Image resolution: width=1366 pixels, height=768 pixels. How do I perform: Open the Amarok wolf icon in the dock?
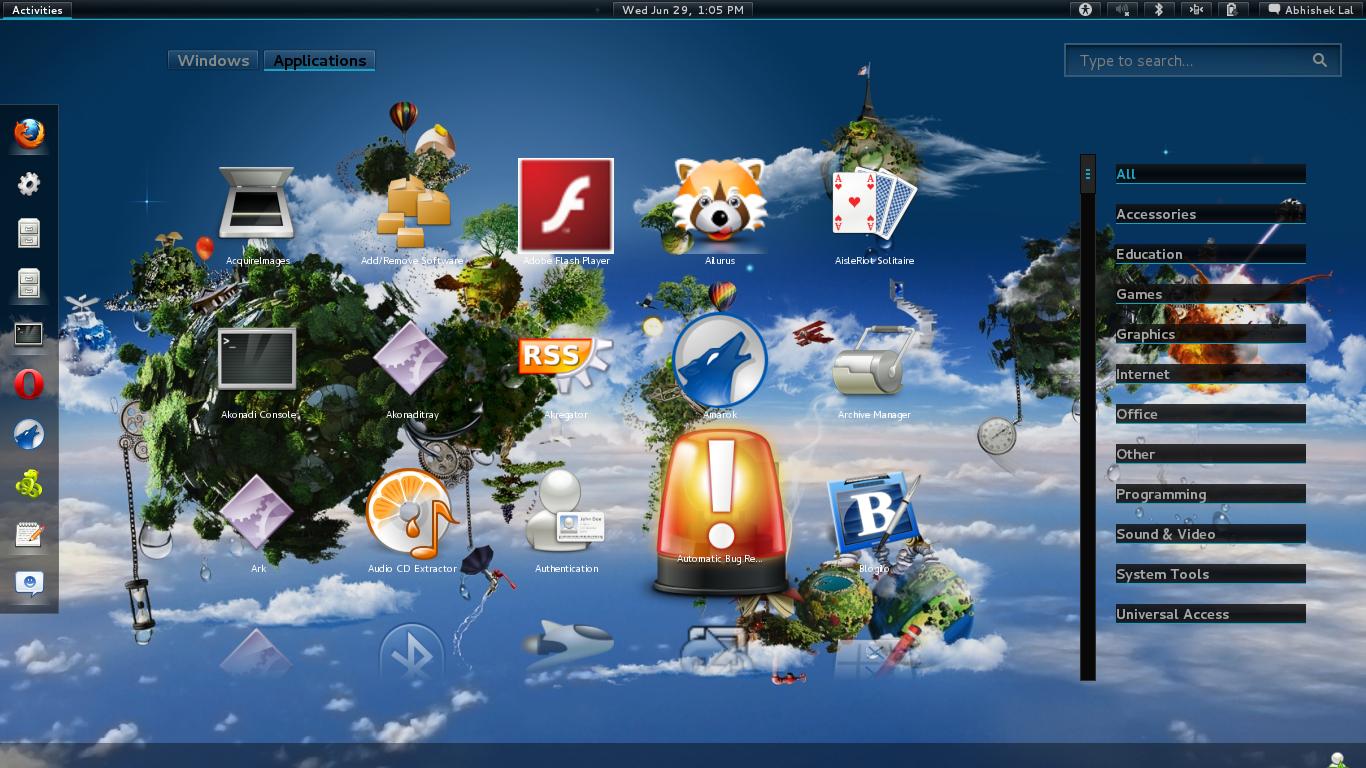pos(29,433)
